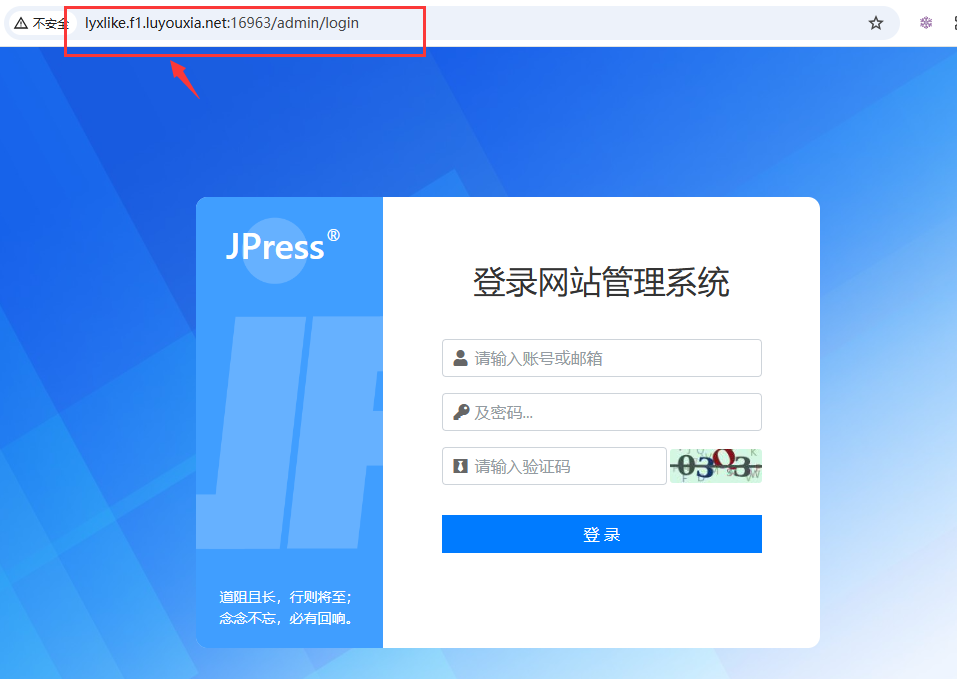Click the snowflake browser extension icon
The image size is (957, 679).
[x=926, y=23]
